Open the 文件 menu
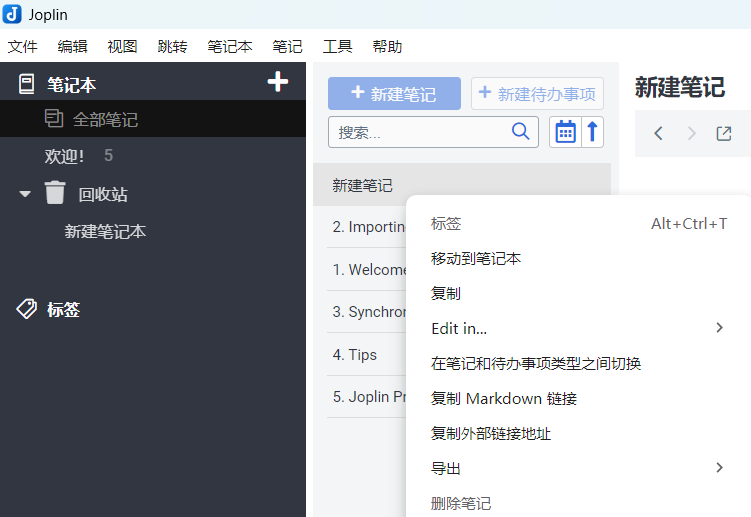The height and width of the screenshot is (517, 751). (x=23, y=46)
